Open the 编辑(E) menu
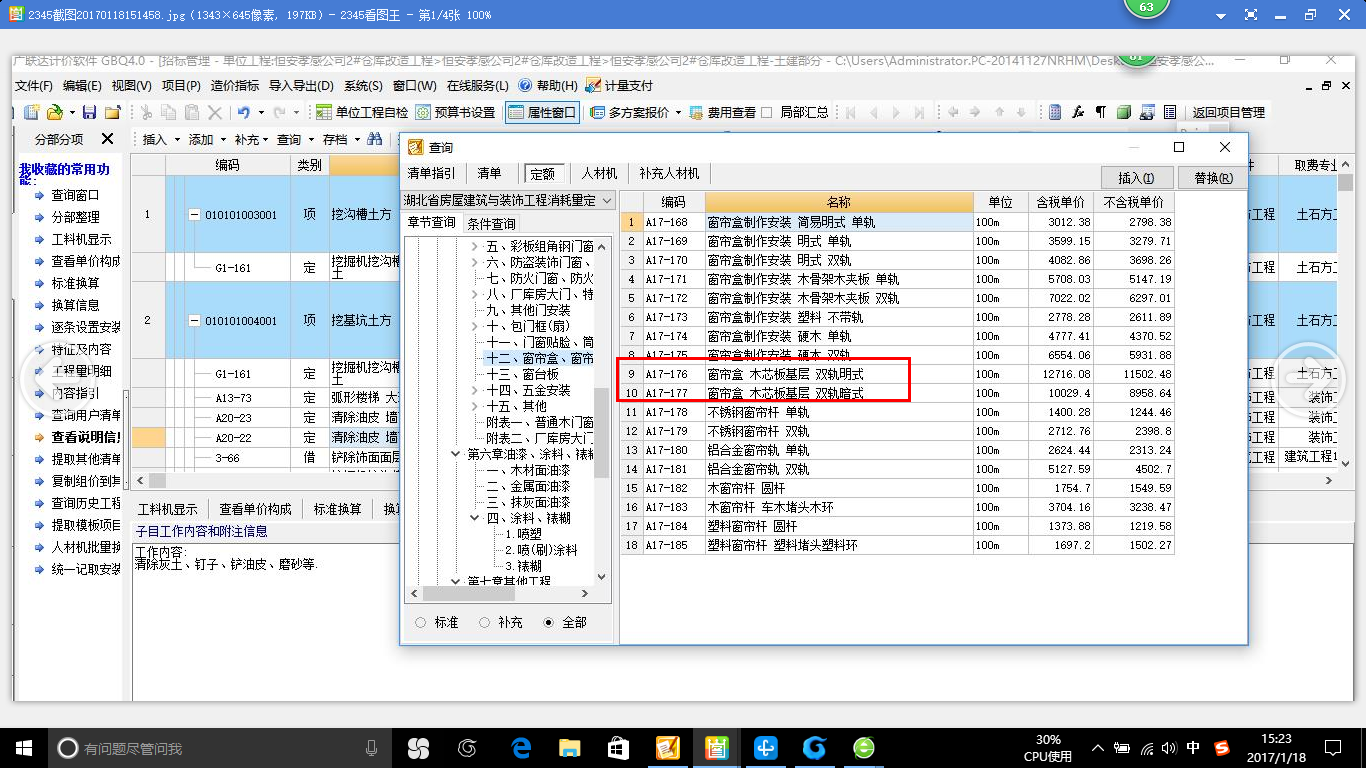This screenshot has height=768, width=1366. [x=82, y=86]
